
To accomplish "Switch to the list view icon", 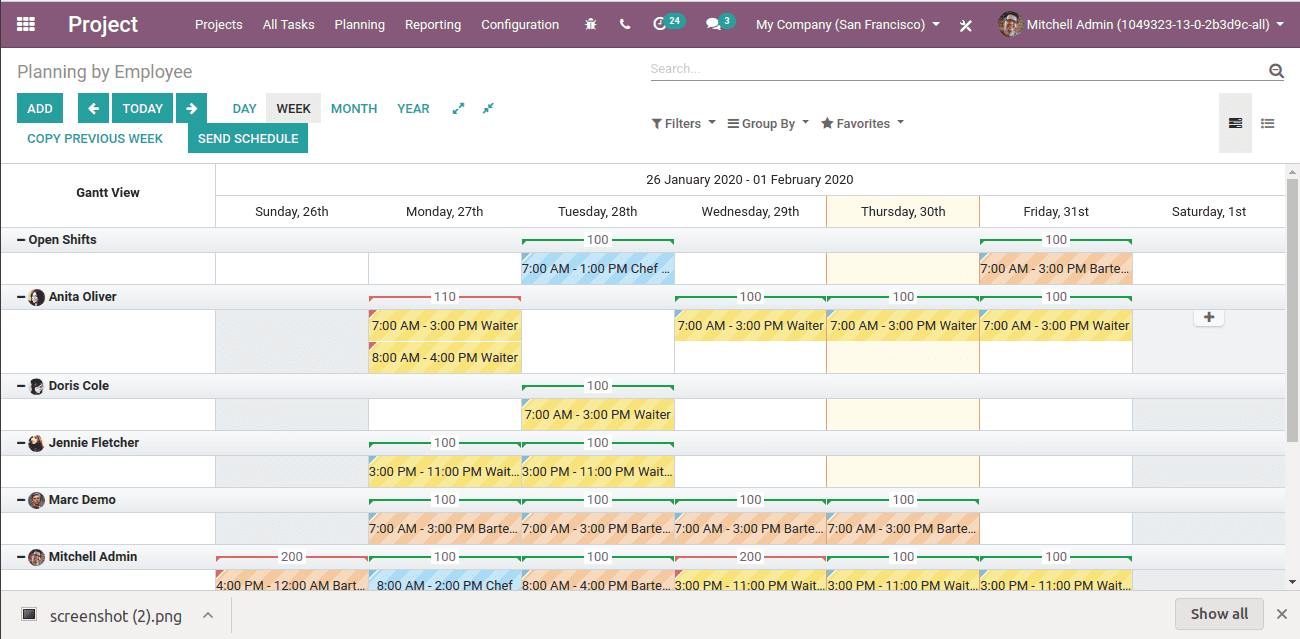I will tap(1267, 123).
